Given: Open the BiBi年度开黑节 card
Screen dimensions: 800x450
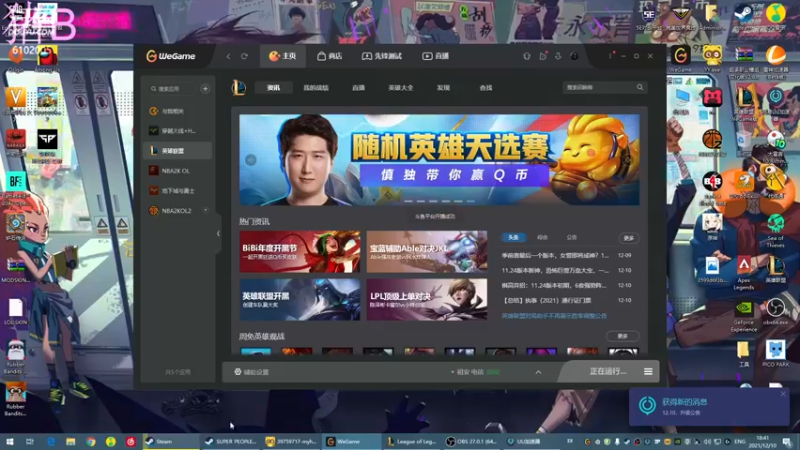Looking at the screenshot, I should pos(300,252).
